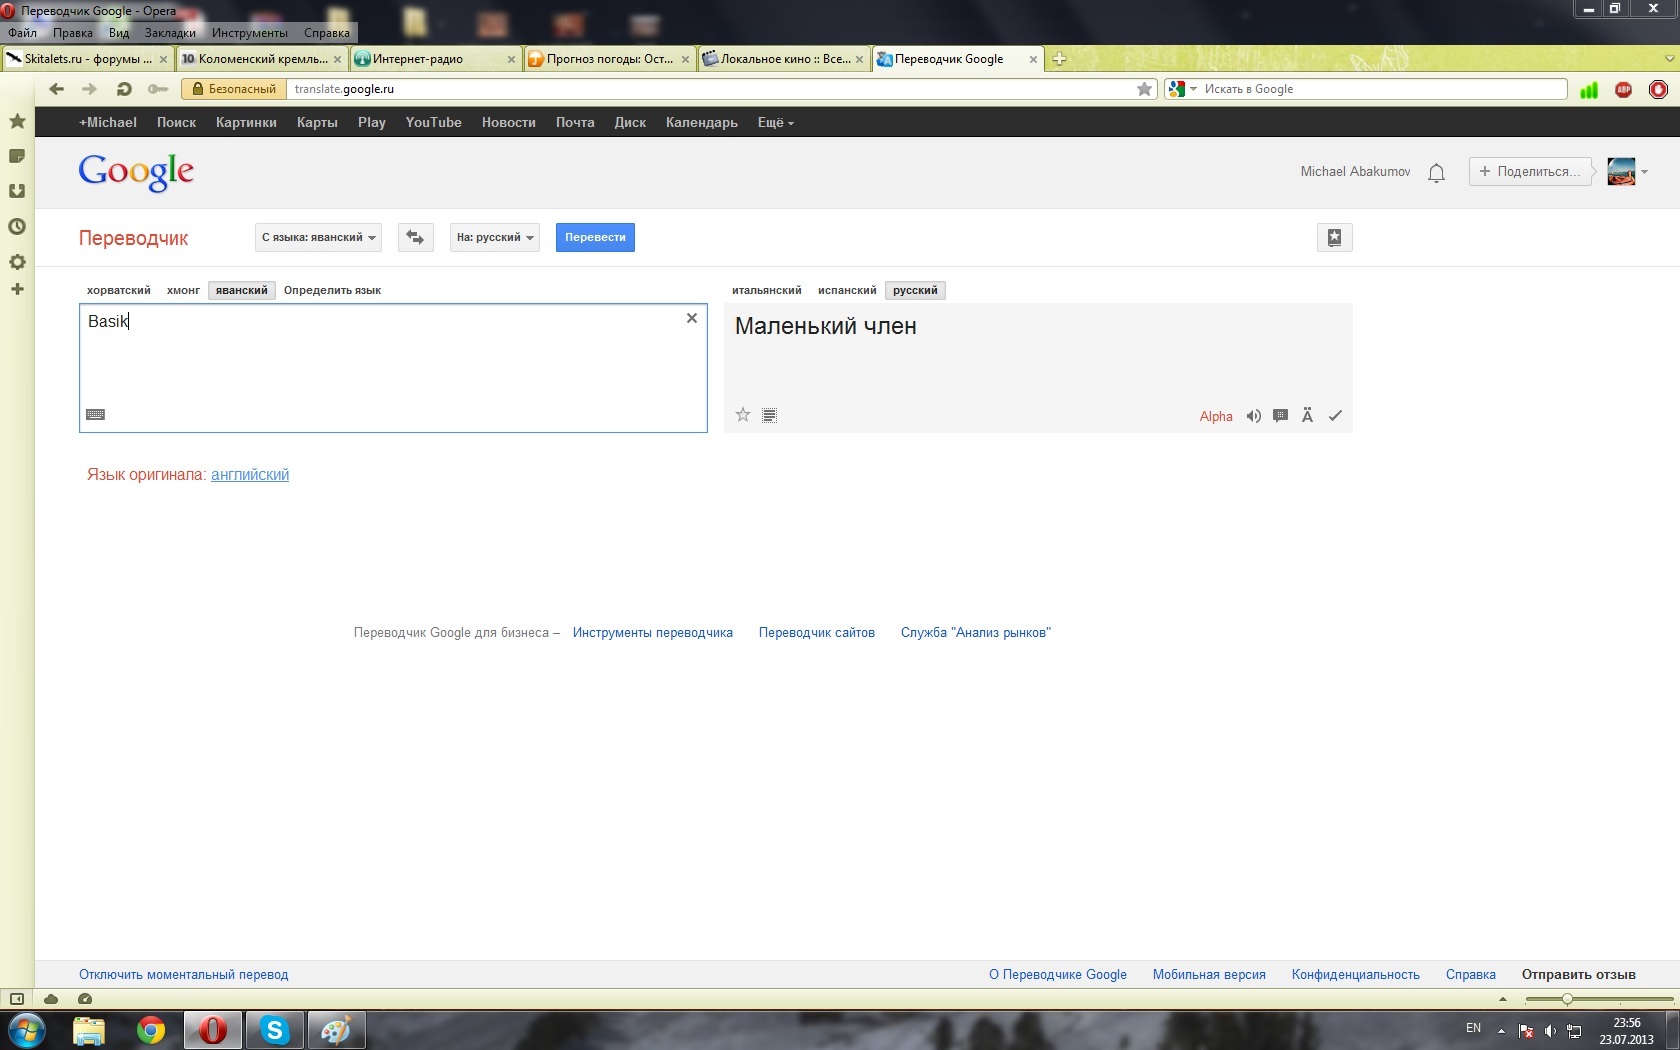Expand the 'Ещё' menu in Google bar

click(775, 123)
